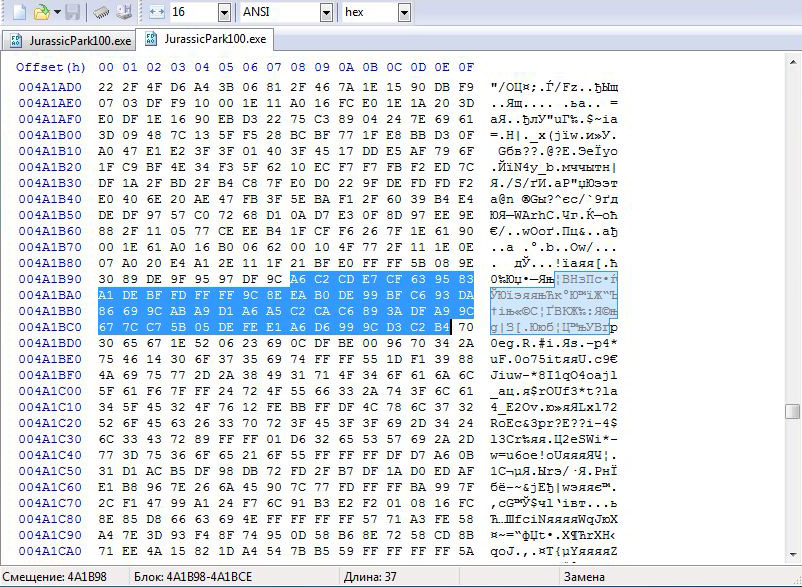Click the Open file folder icon
Image resolution: width=802 pixels, height=587 pixels.
point(40,13)
